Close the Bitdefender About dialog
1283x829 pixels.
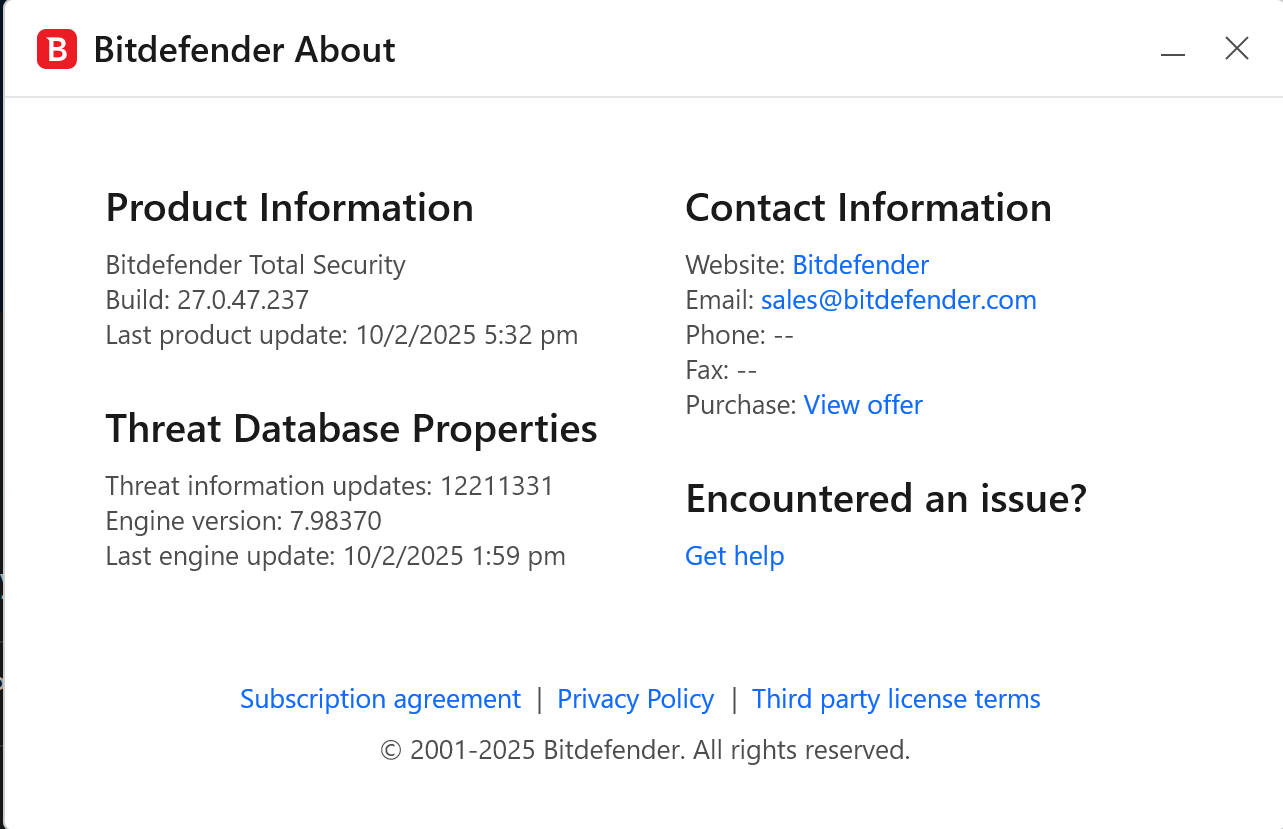pos(1237,48)
